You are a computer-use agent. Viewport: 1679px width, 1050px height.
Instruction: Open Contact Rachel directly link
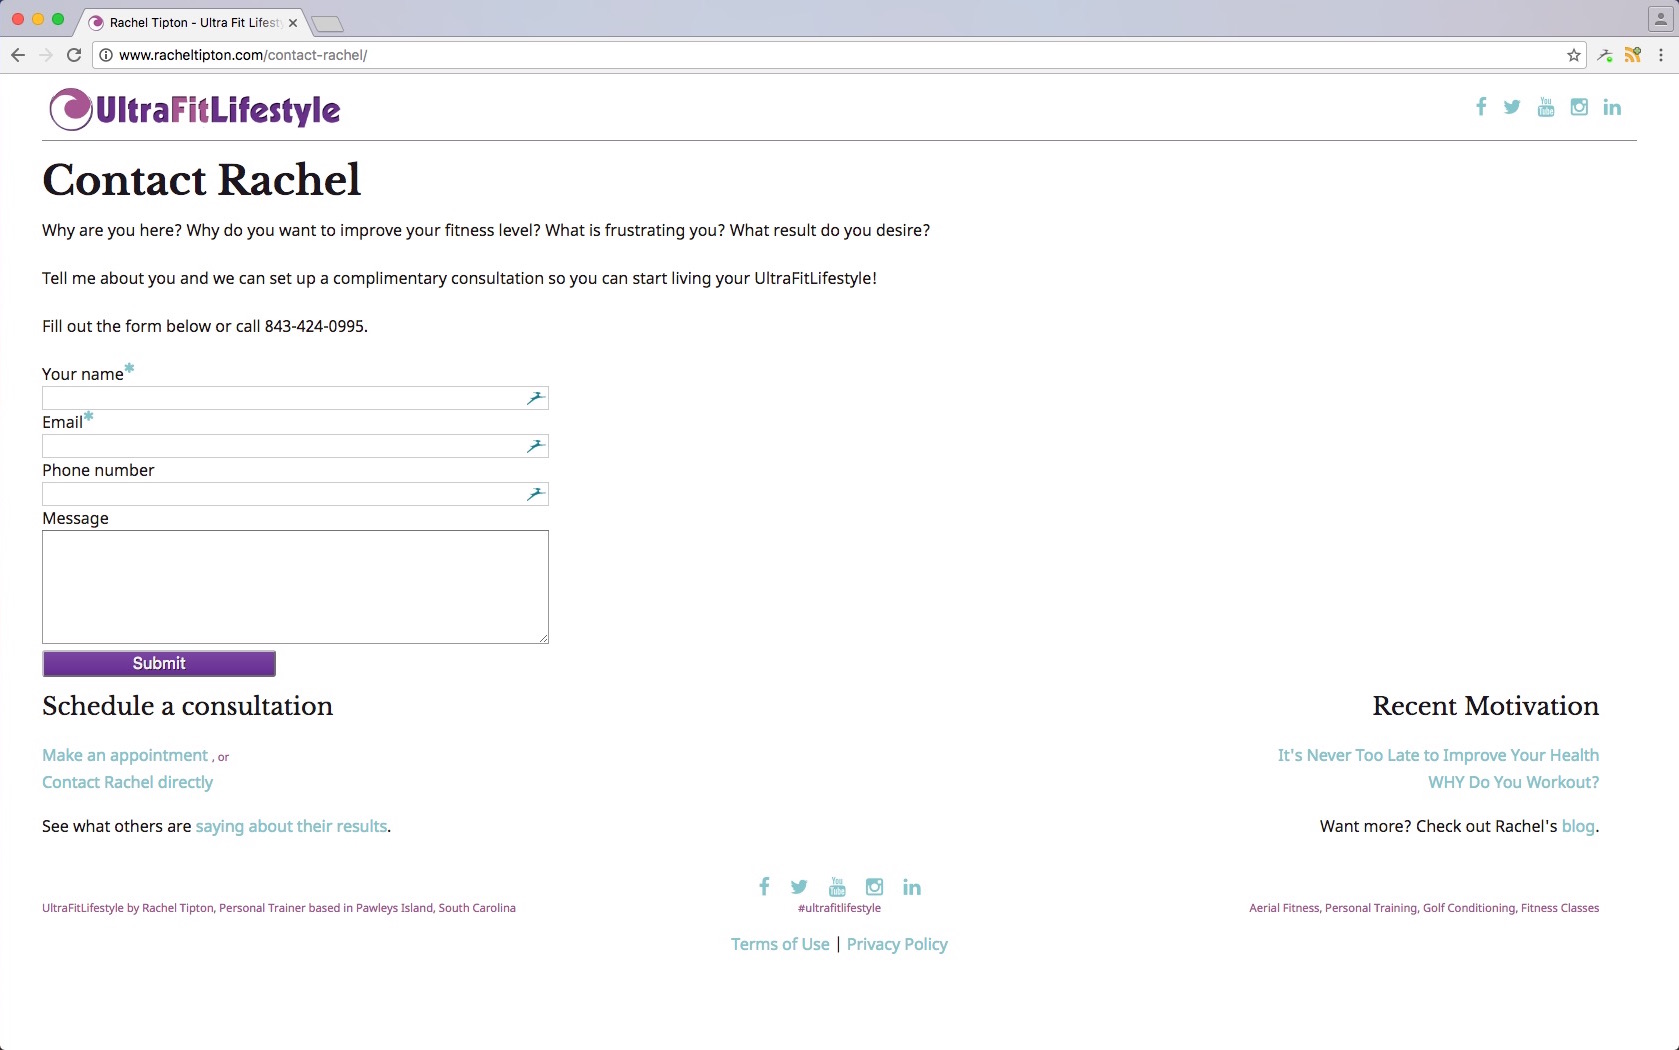tap(127, 782)
